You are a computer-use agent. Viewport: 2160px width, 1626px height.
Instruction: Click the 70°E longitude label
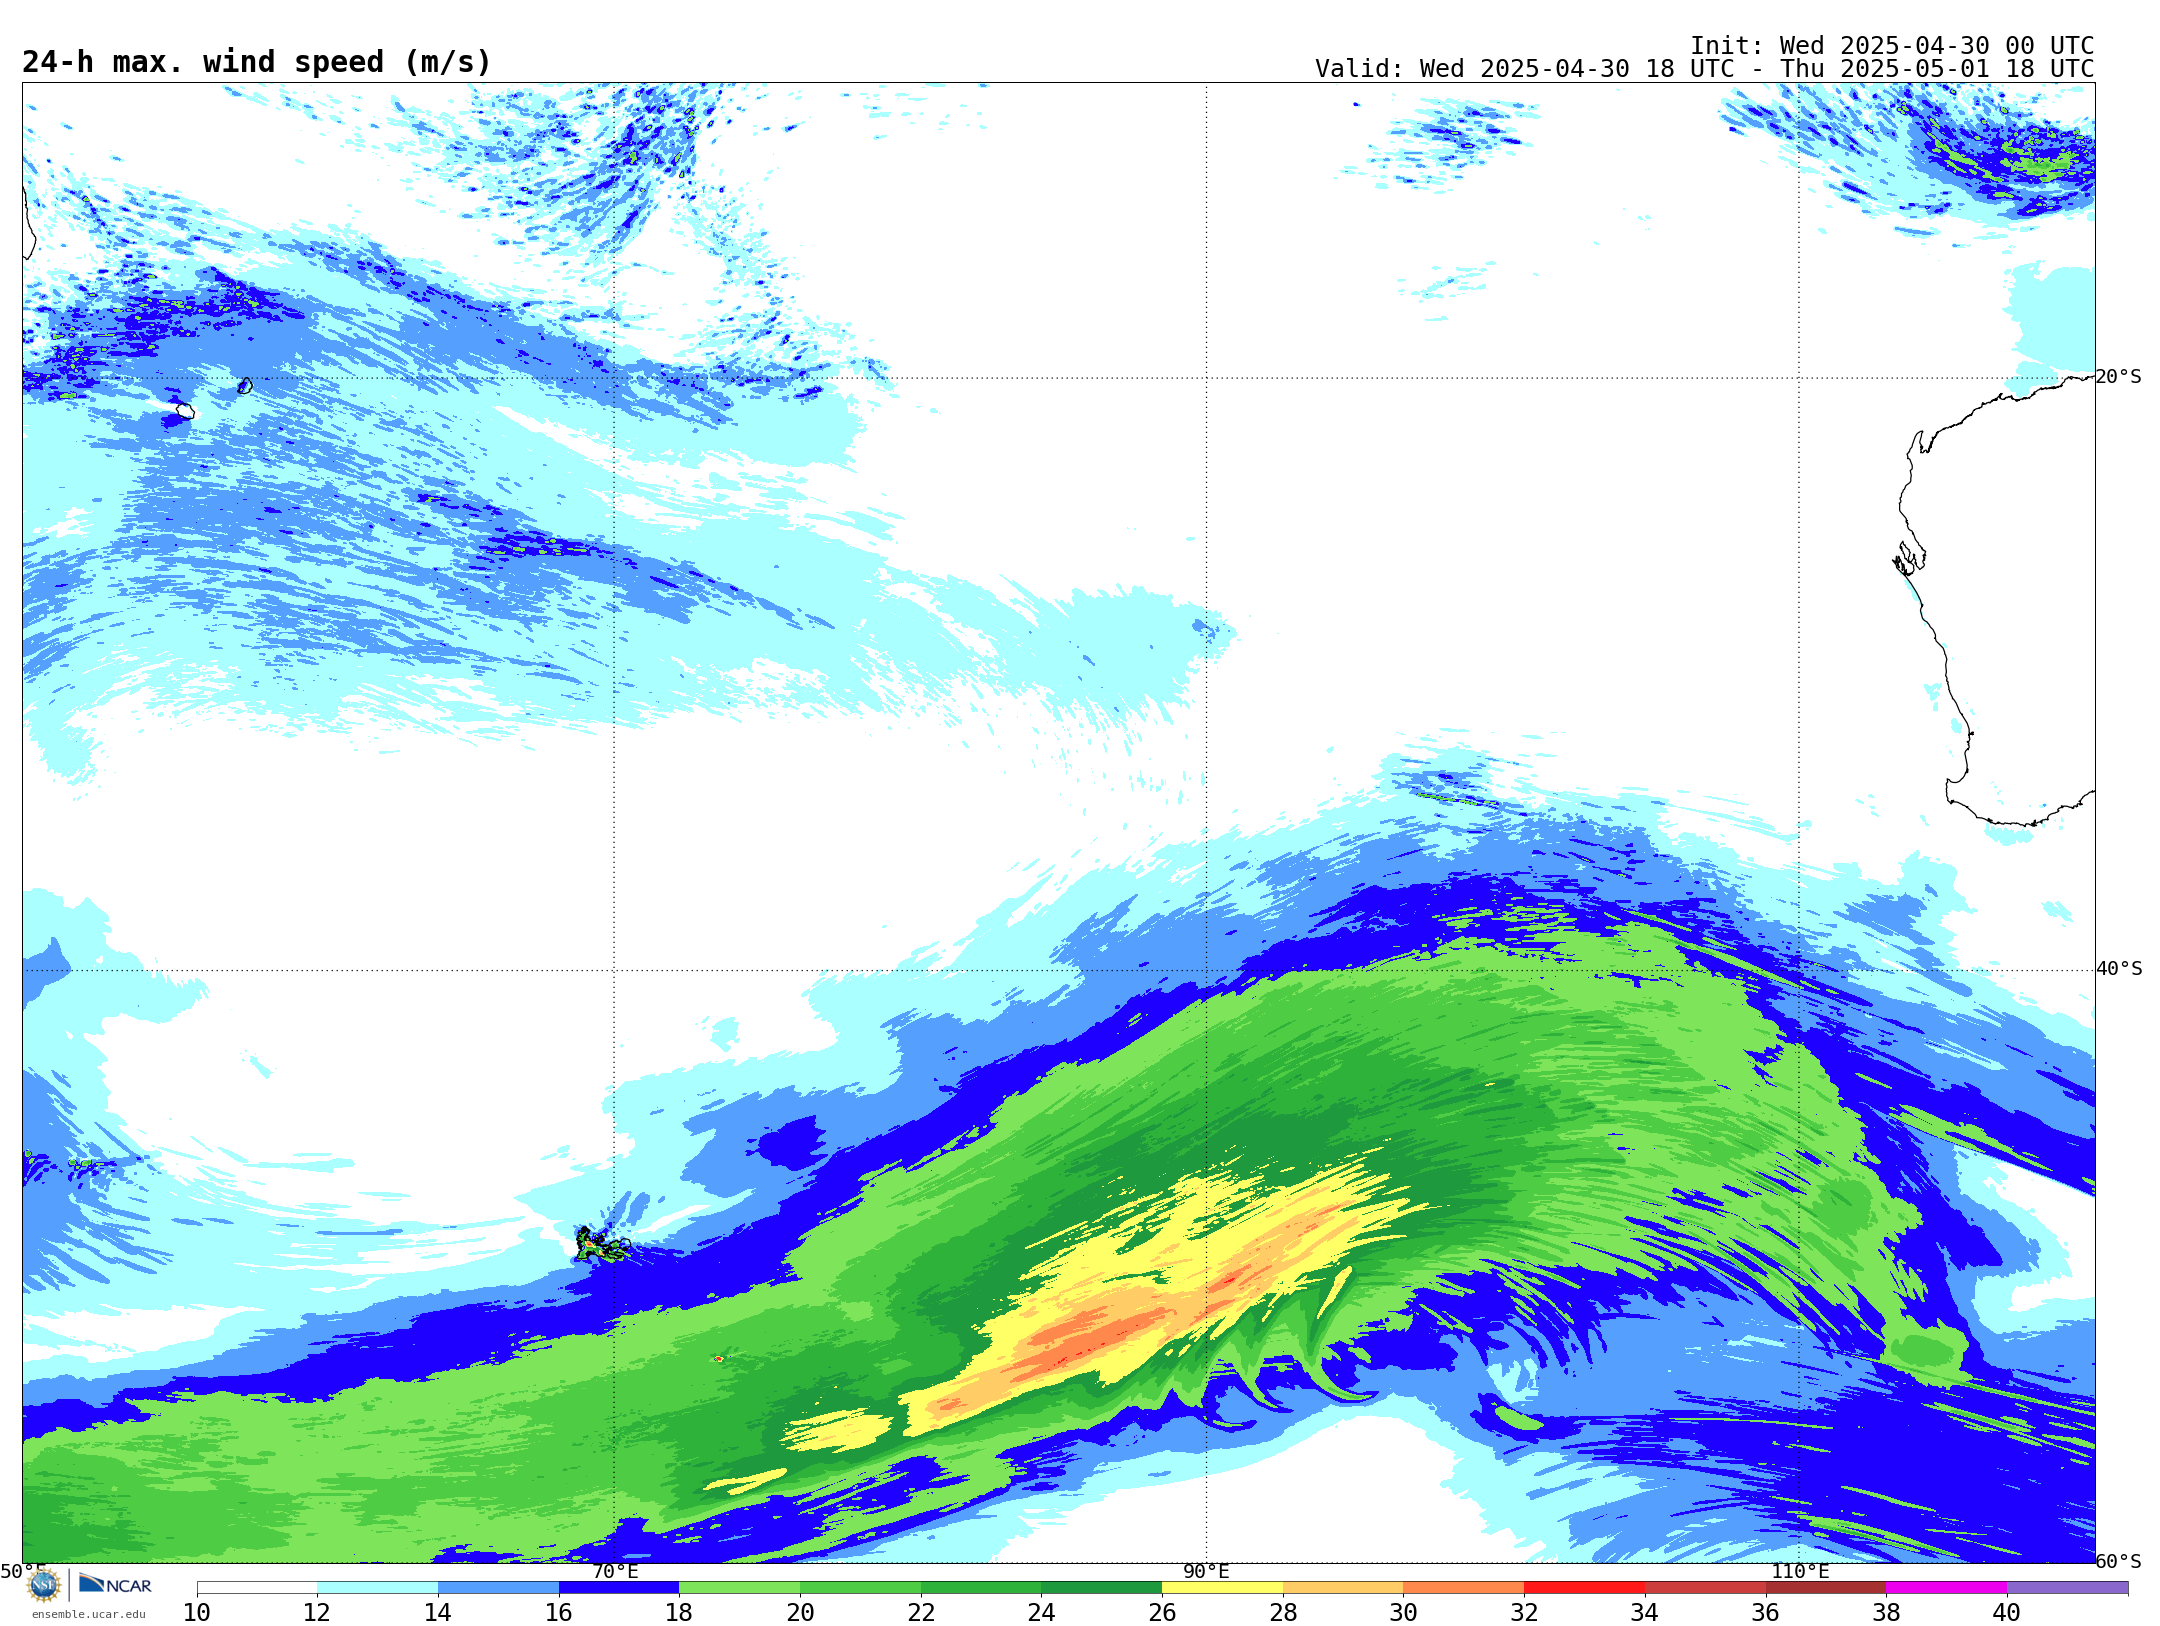[x=615, y=1571]
